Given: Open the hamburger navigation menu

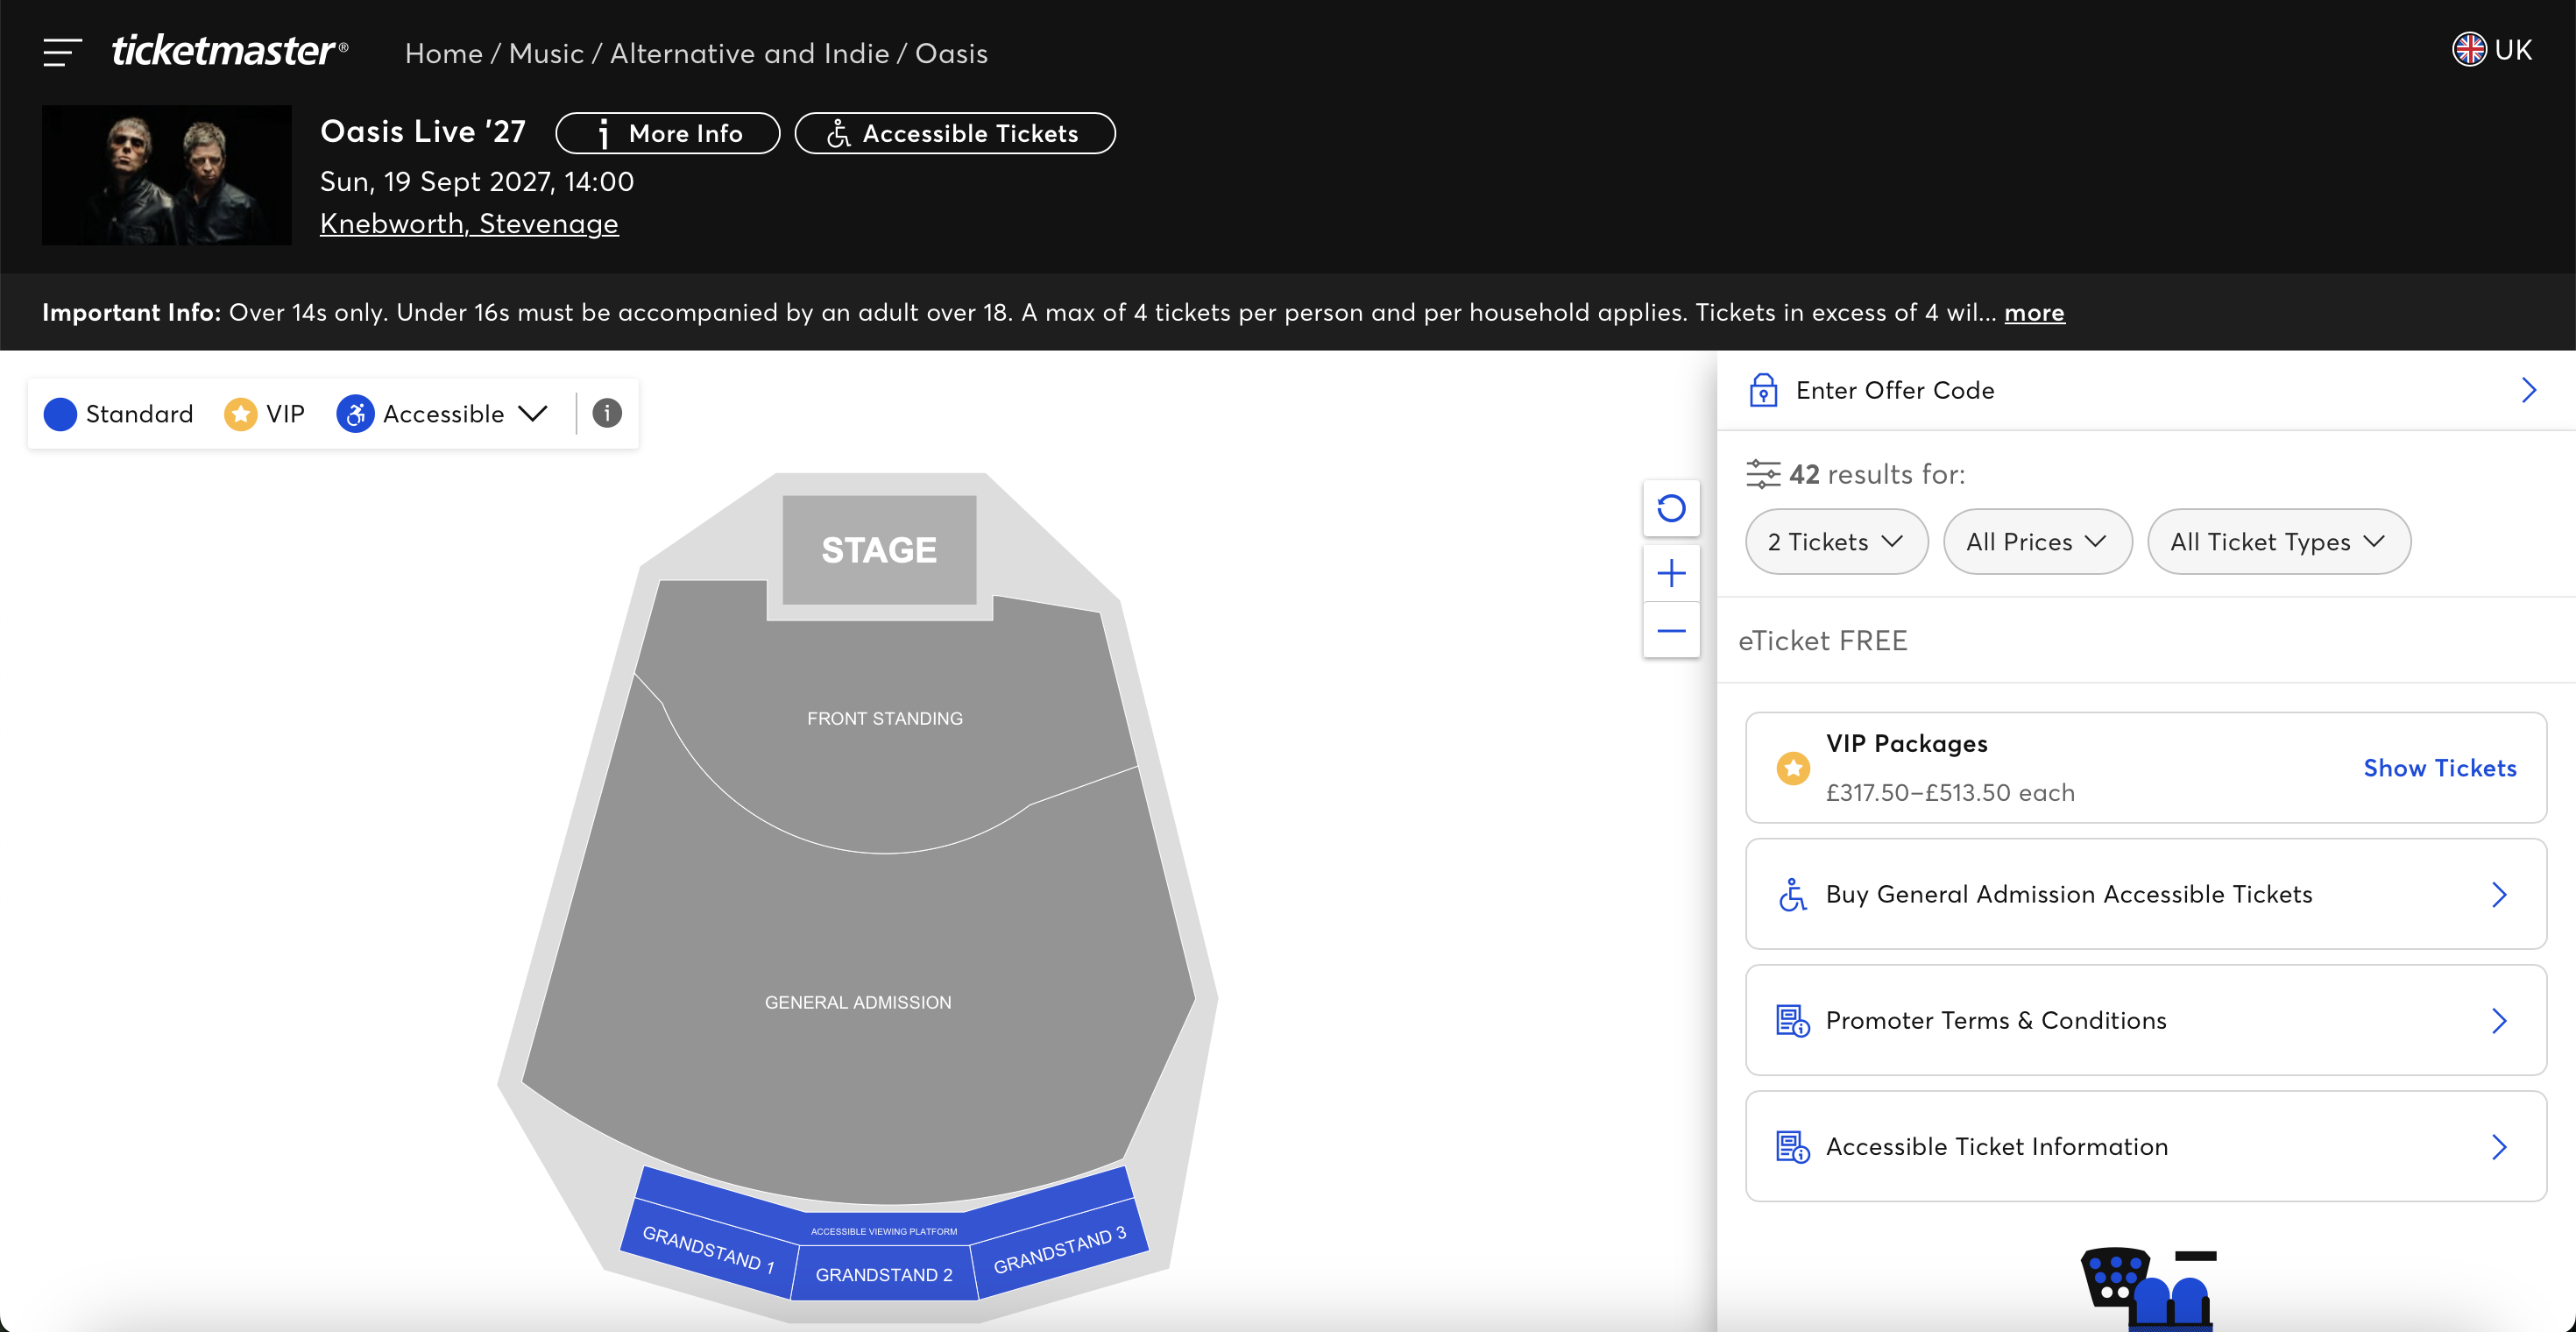Looking at the screenshot, I should tap(62, 52).
